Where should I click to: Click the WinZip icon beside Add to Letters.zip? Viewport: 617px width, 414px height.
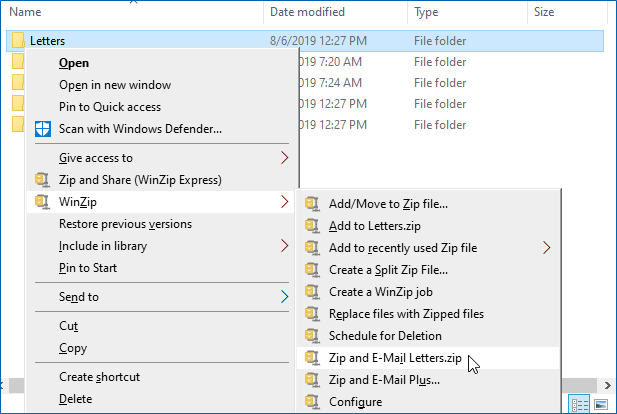tap(312, 226)
